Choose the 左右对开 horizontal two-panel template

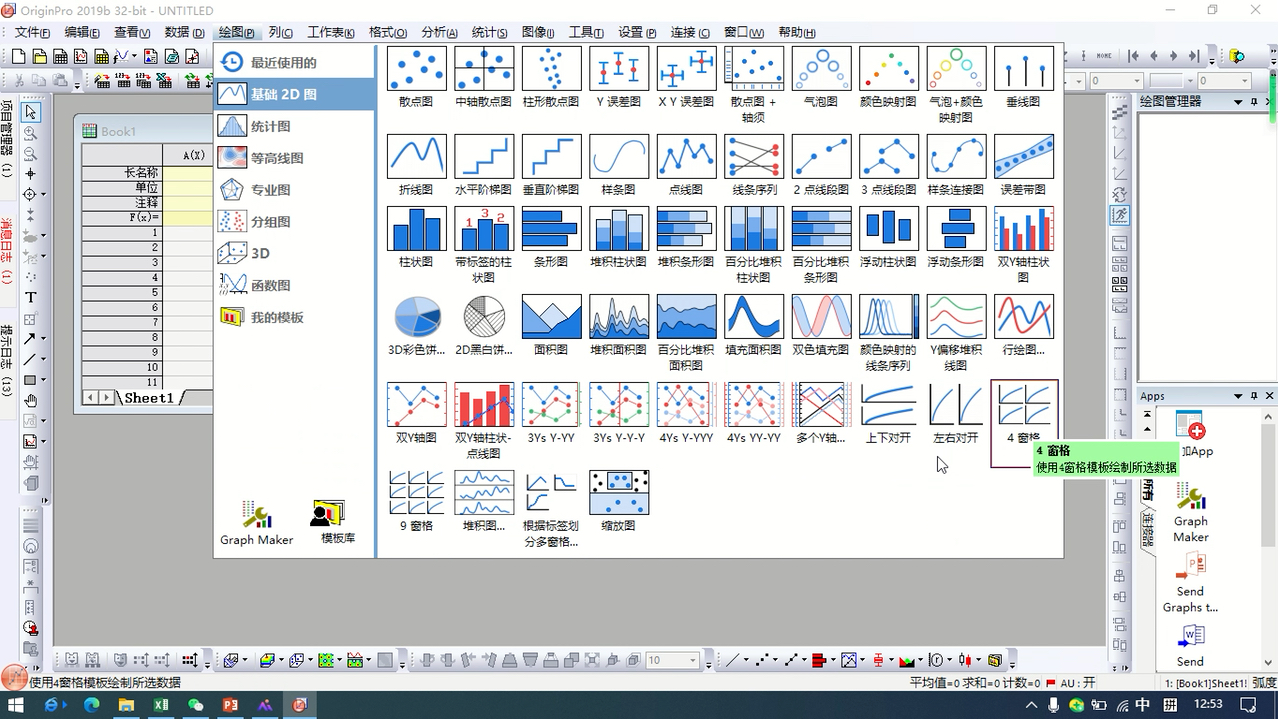click(x=956, y=413)
